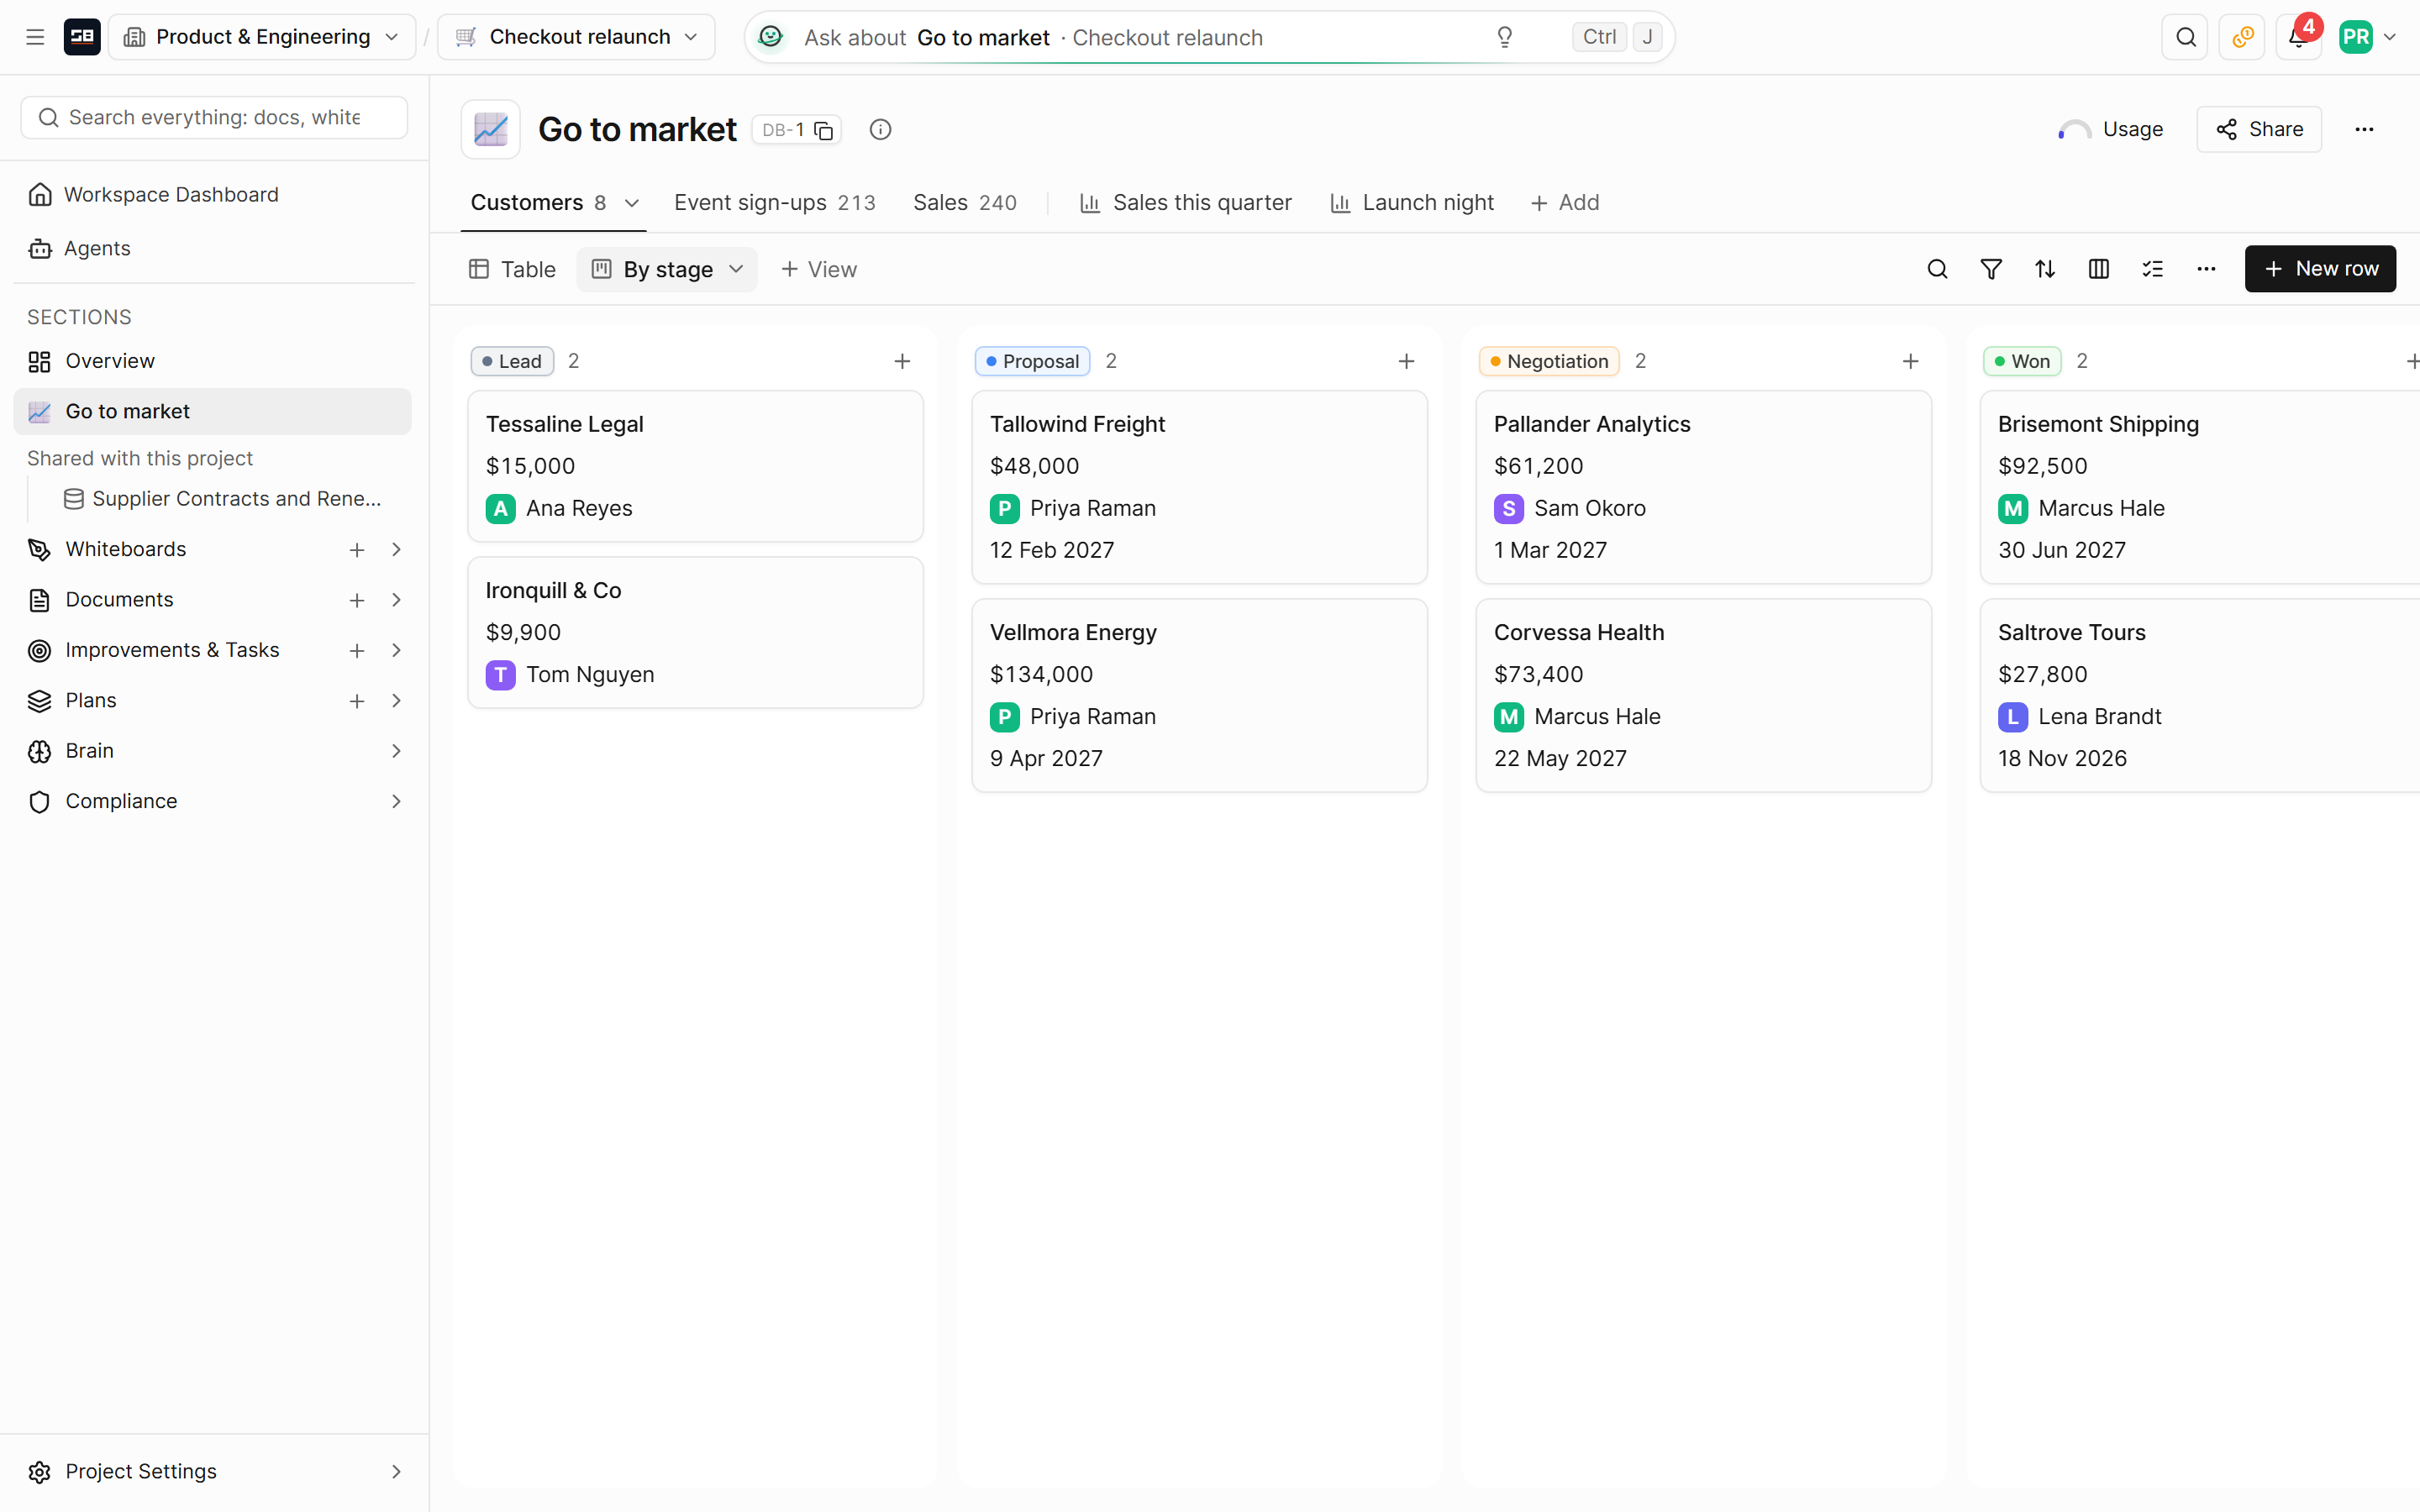Click the sort arrows icon
The image size is (2420, 1512).
(x=2045, y=269)
